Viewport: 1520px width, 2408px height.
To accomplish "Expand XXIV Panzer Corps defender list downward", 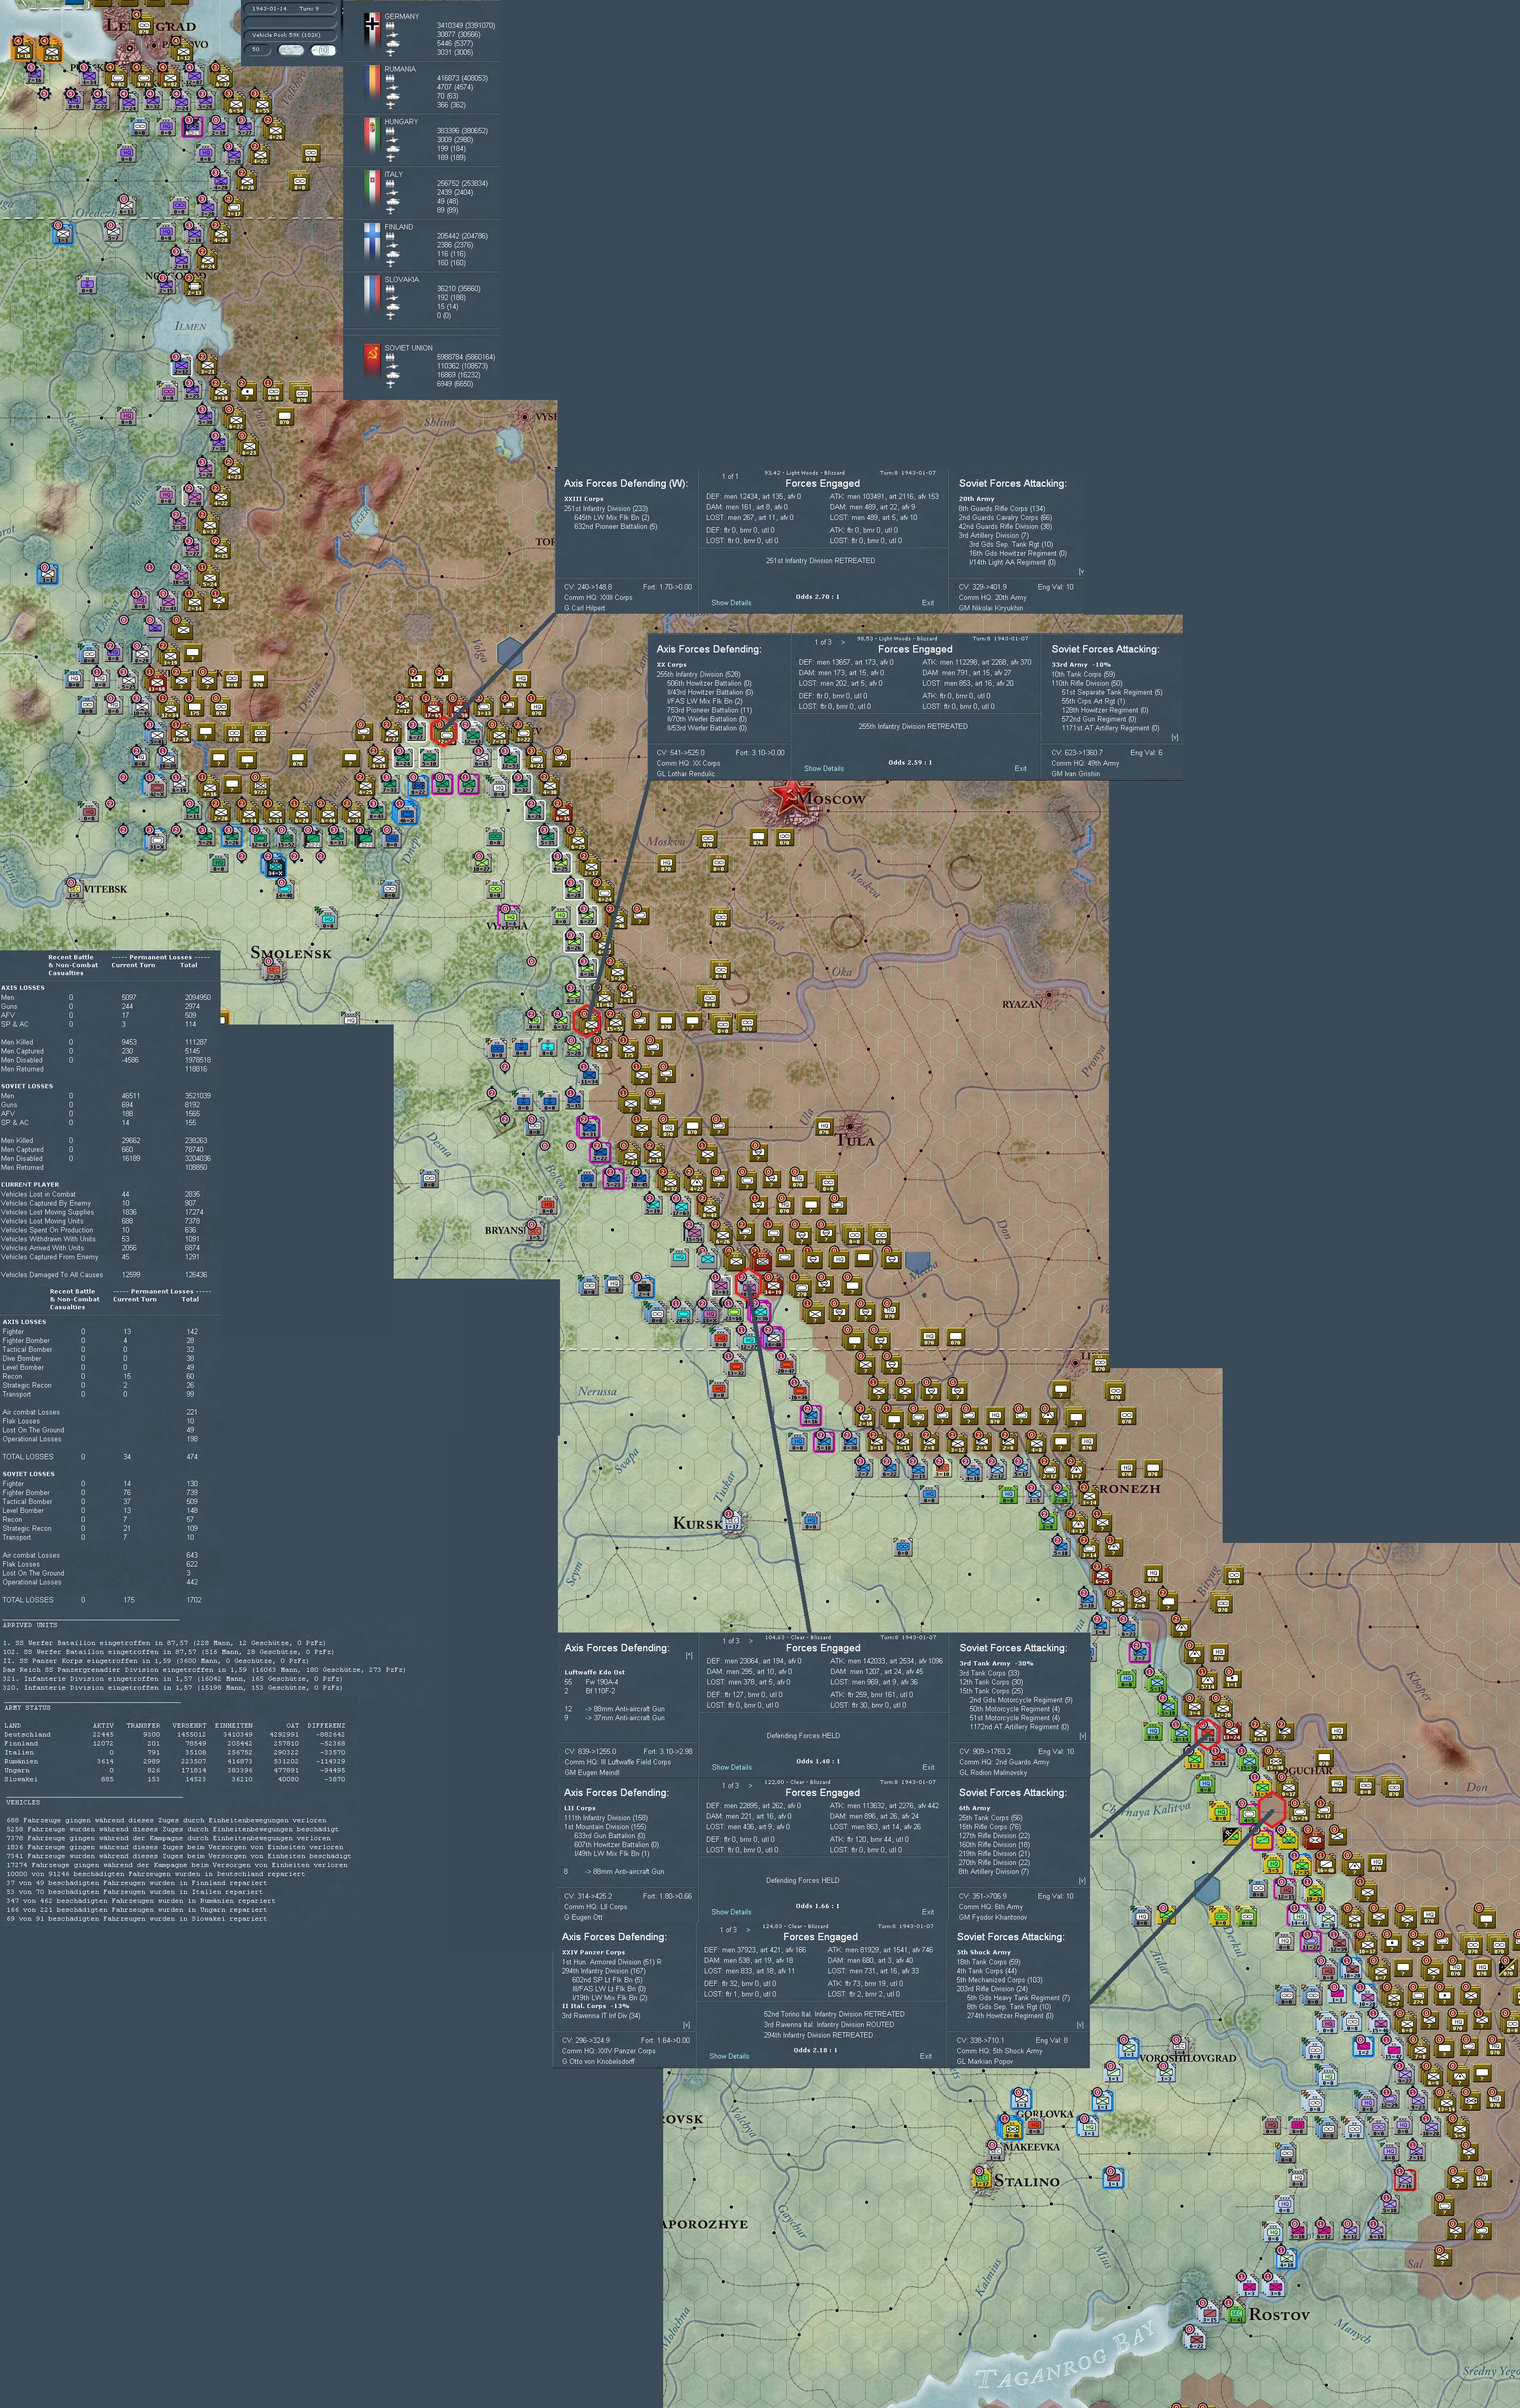I will tap(686, 2025).
